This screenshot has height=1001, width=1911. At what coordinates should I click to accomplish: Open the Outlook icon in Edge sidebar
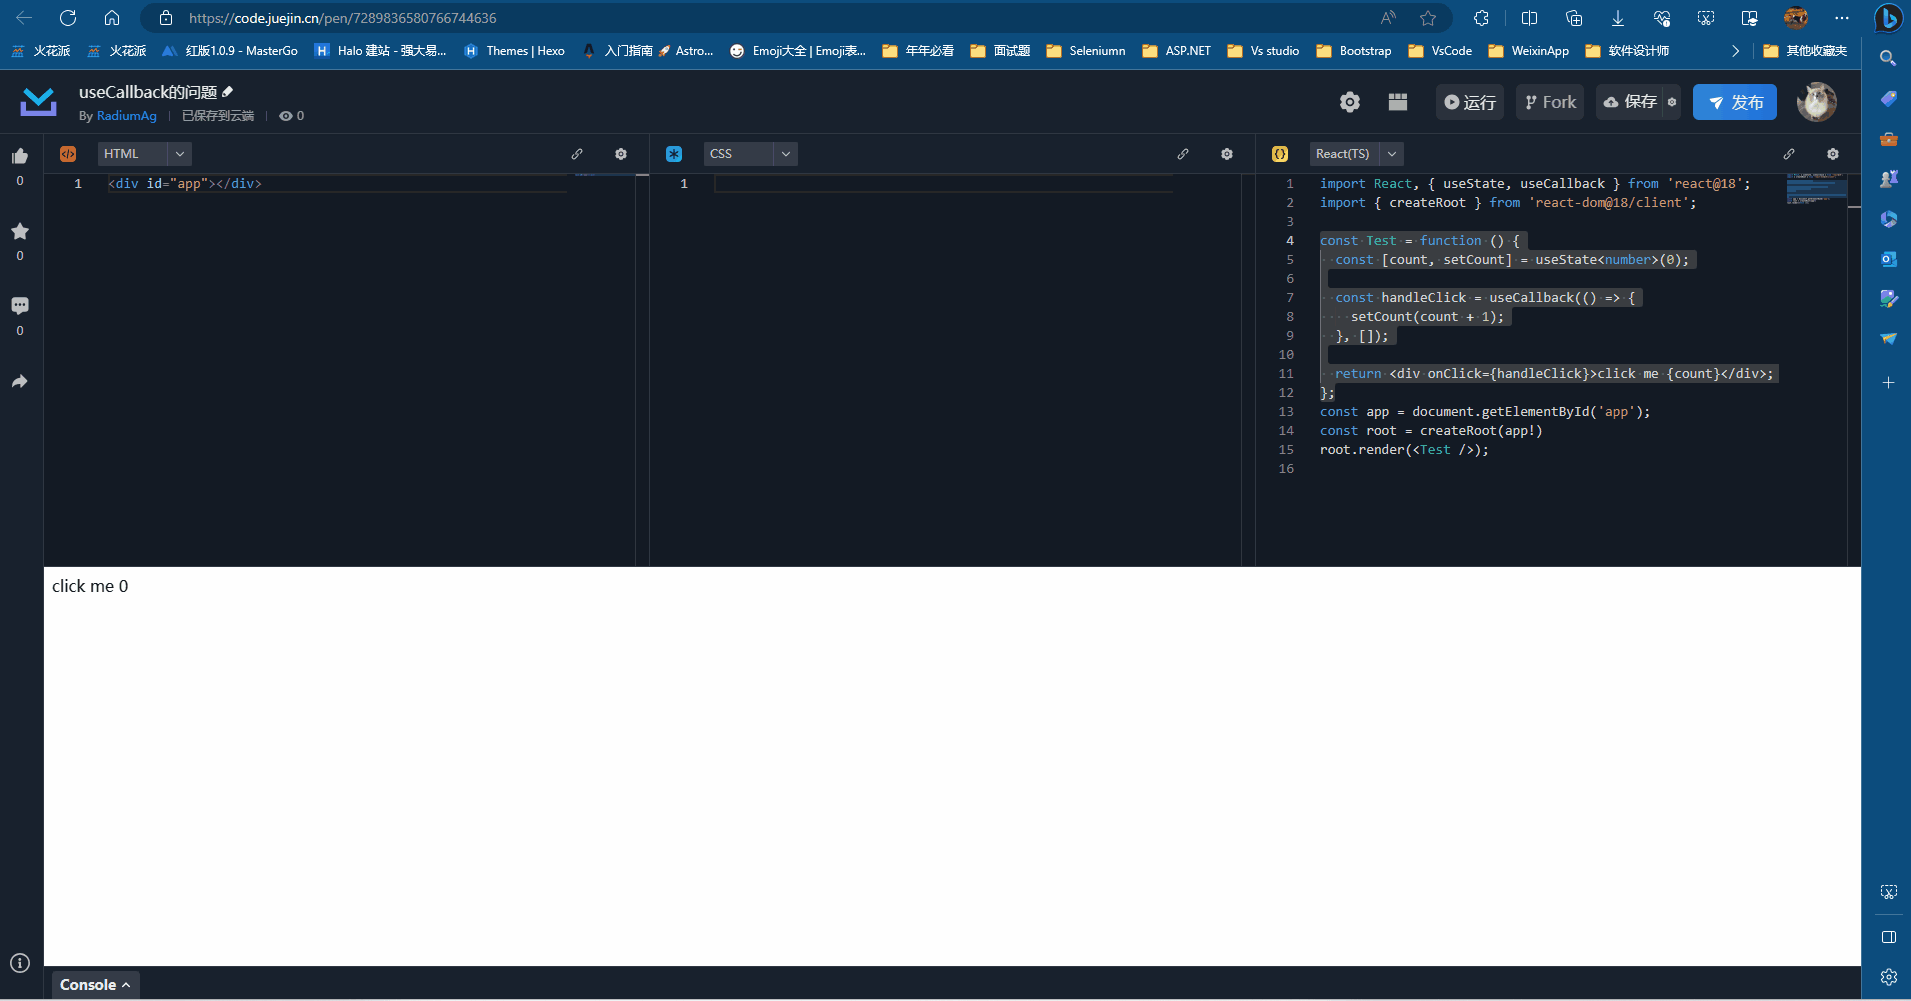coord(1888,259)
